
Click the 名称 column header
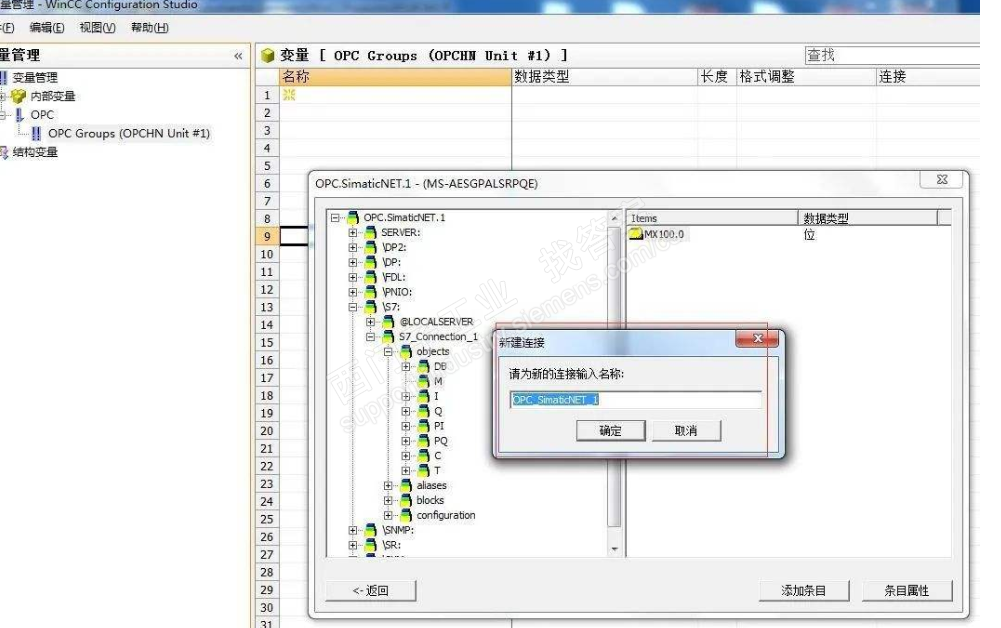coord(395,77)
